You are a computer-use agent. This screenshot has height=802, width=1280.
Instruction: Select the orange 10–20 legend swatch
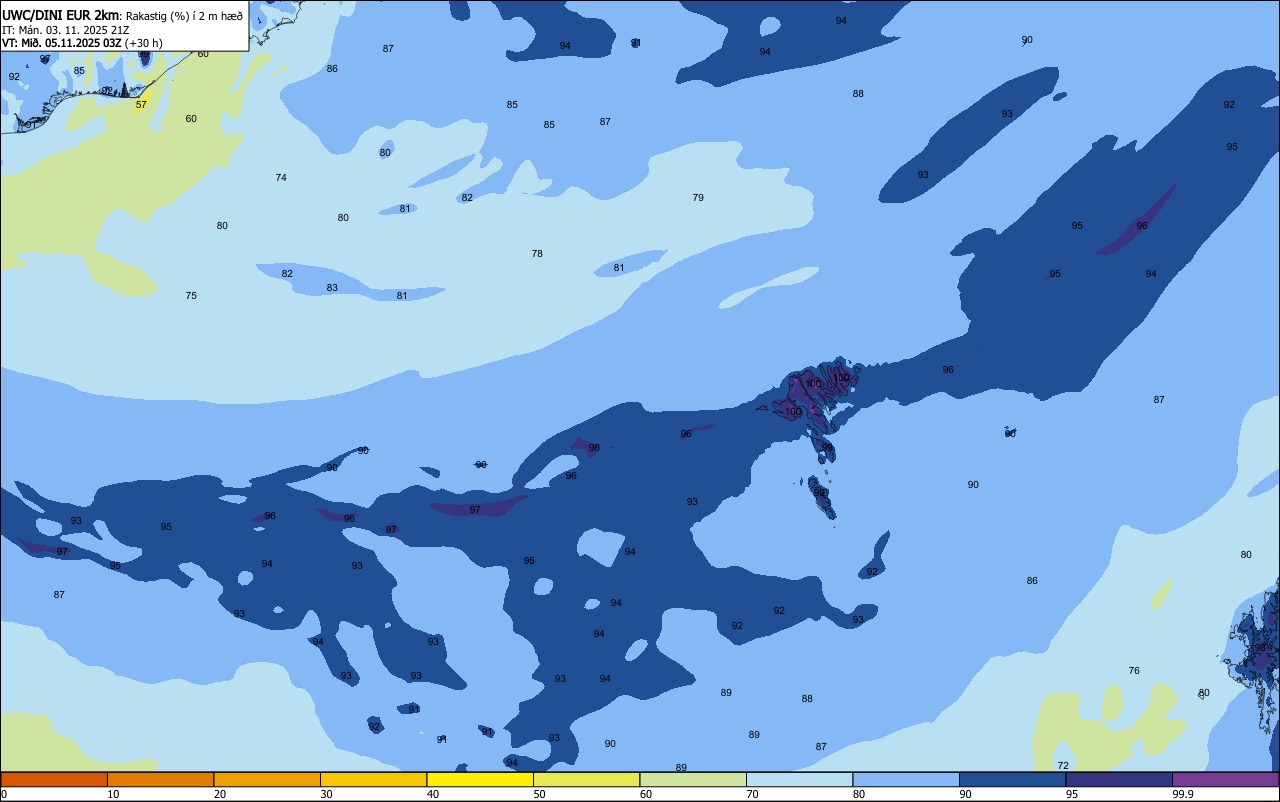tap(161, 780)
